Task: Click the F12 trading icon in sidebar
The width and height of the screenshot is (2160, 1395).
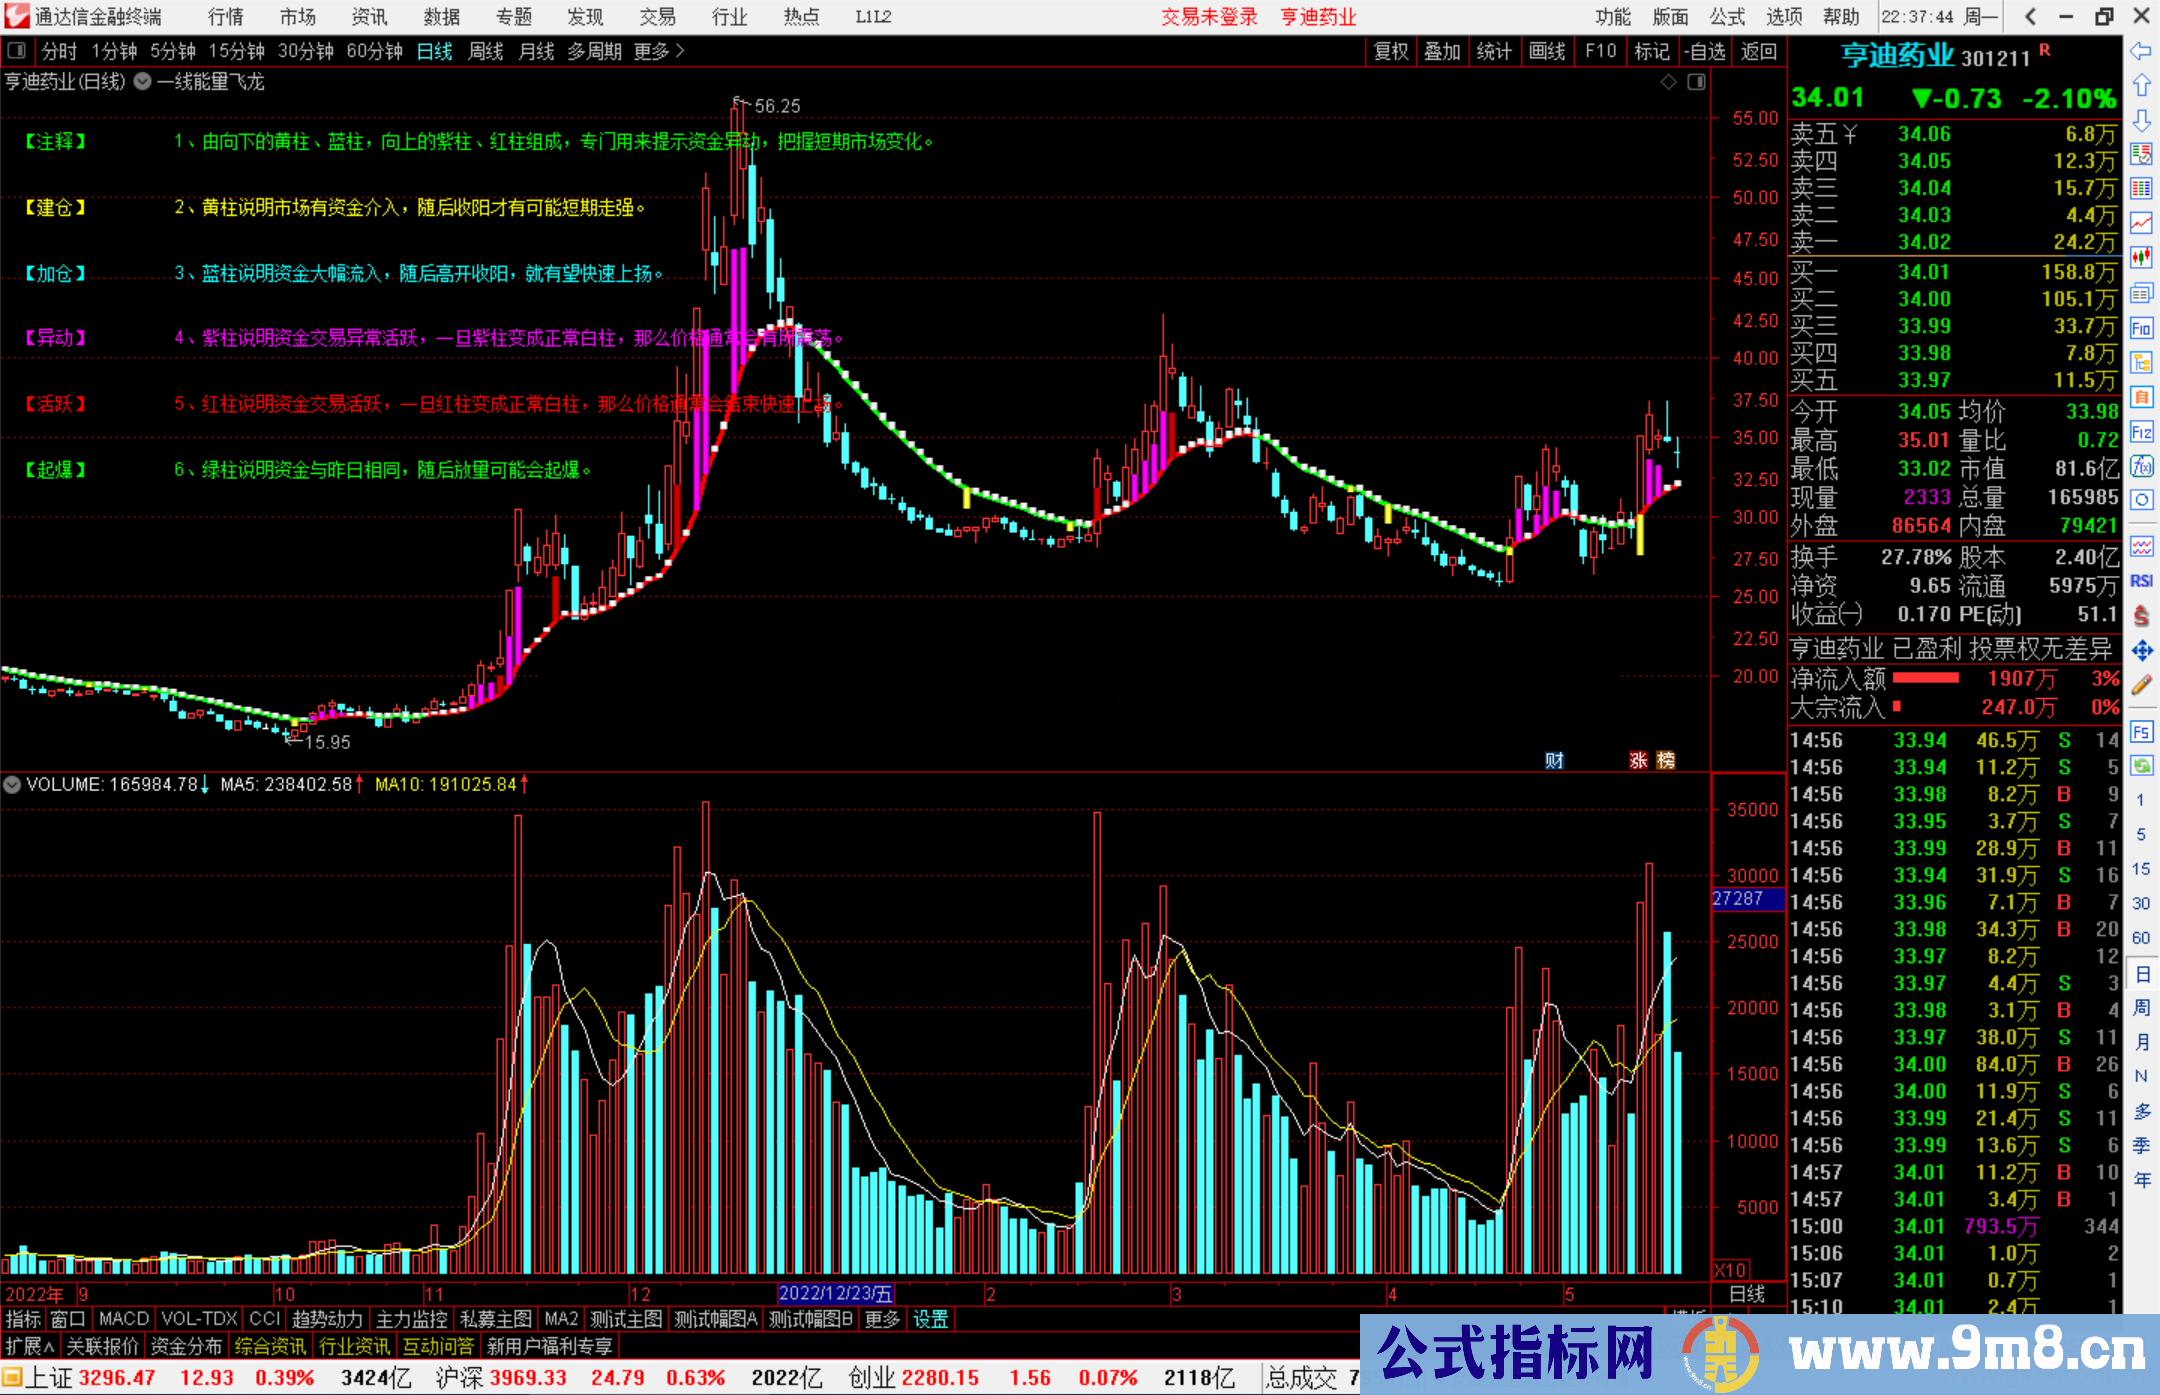Action: coord(2141,432)
